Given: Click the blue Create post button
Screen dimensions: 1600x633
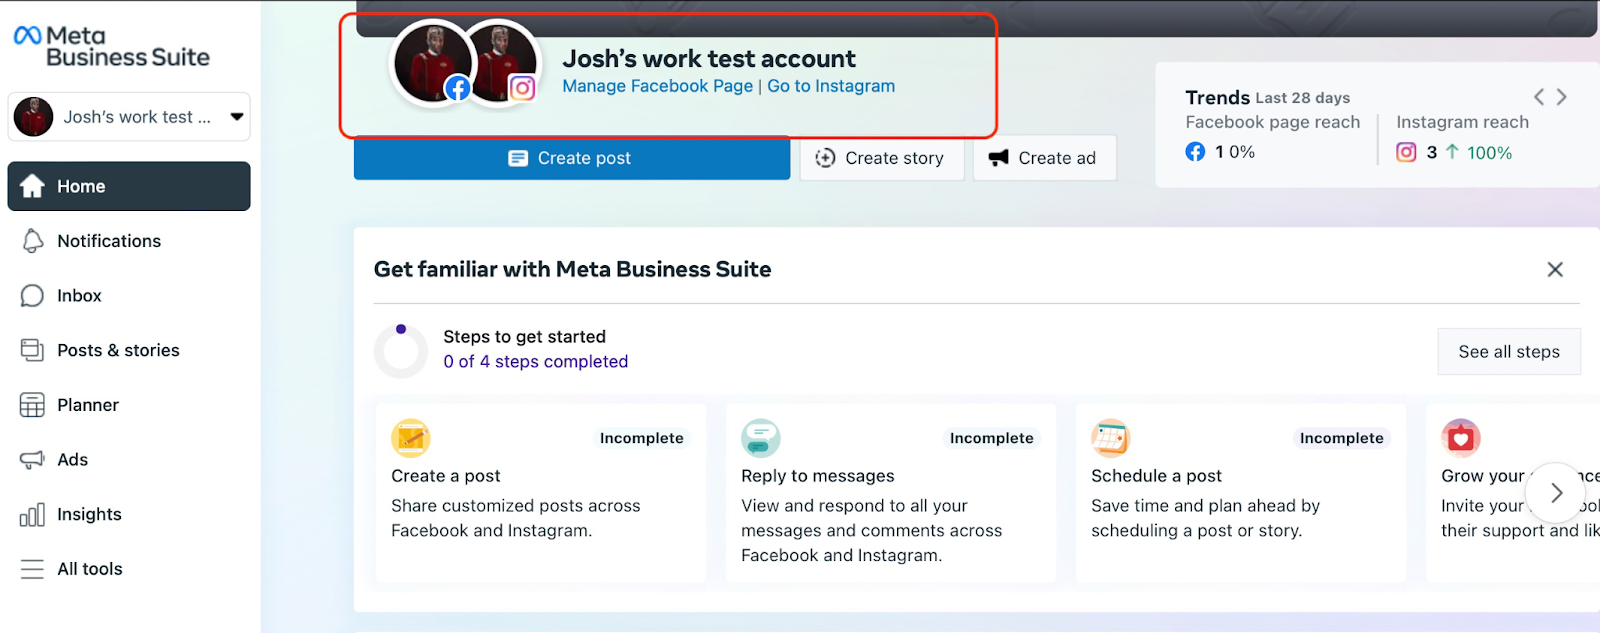Looking at the screenshot, I should (x=571, y=158).
